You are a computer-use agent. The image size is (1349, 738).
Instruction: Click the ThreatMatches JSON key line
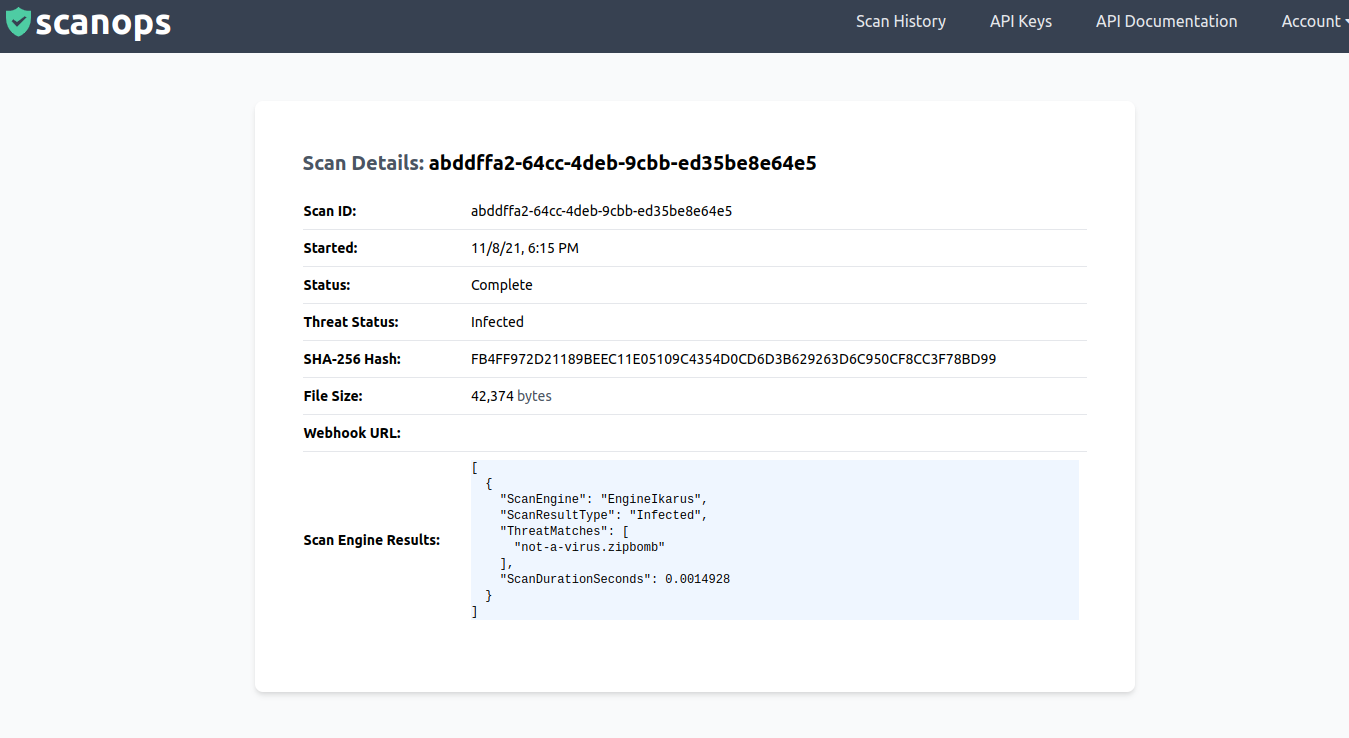pos(564,531)
